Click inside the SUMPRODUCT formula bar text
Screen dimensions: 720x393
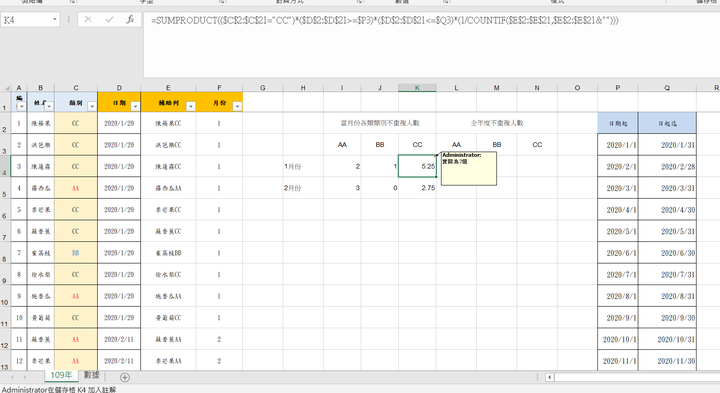pos(384,20)
